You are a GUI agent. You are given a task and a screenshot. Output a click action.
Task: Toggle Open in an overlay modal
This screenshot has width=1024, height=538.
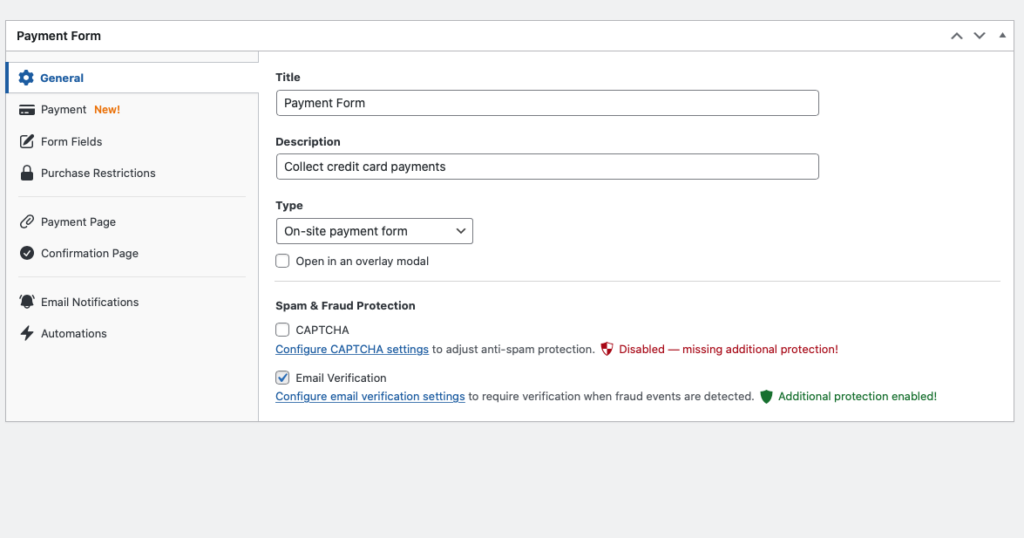click(x=283, y=261)
